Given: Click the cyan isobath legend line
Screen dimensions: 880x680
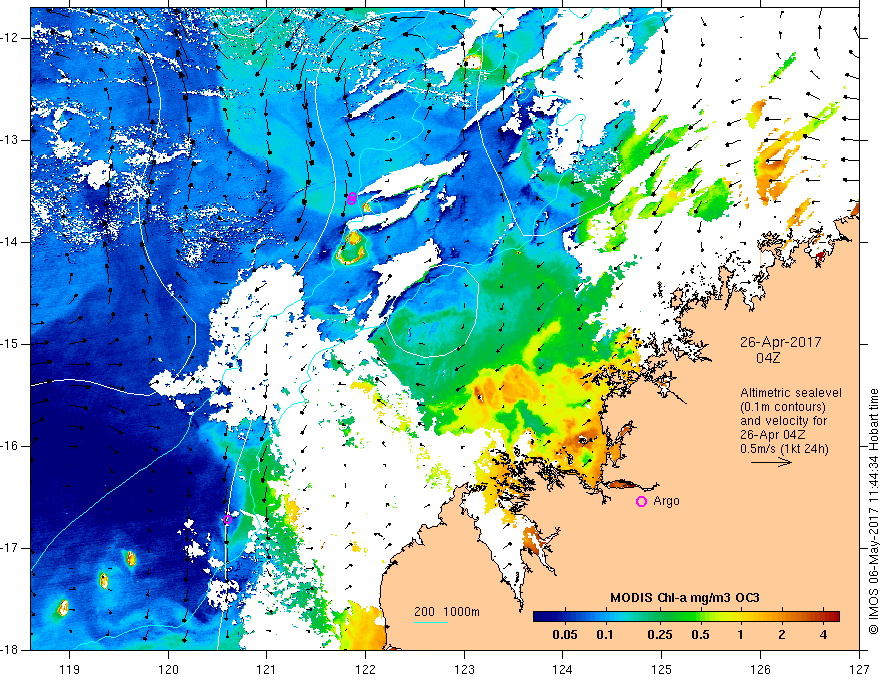Looking at the screenshot, I should 430,622.
